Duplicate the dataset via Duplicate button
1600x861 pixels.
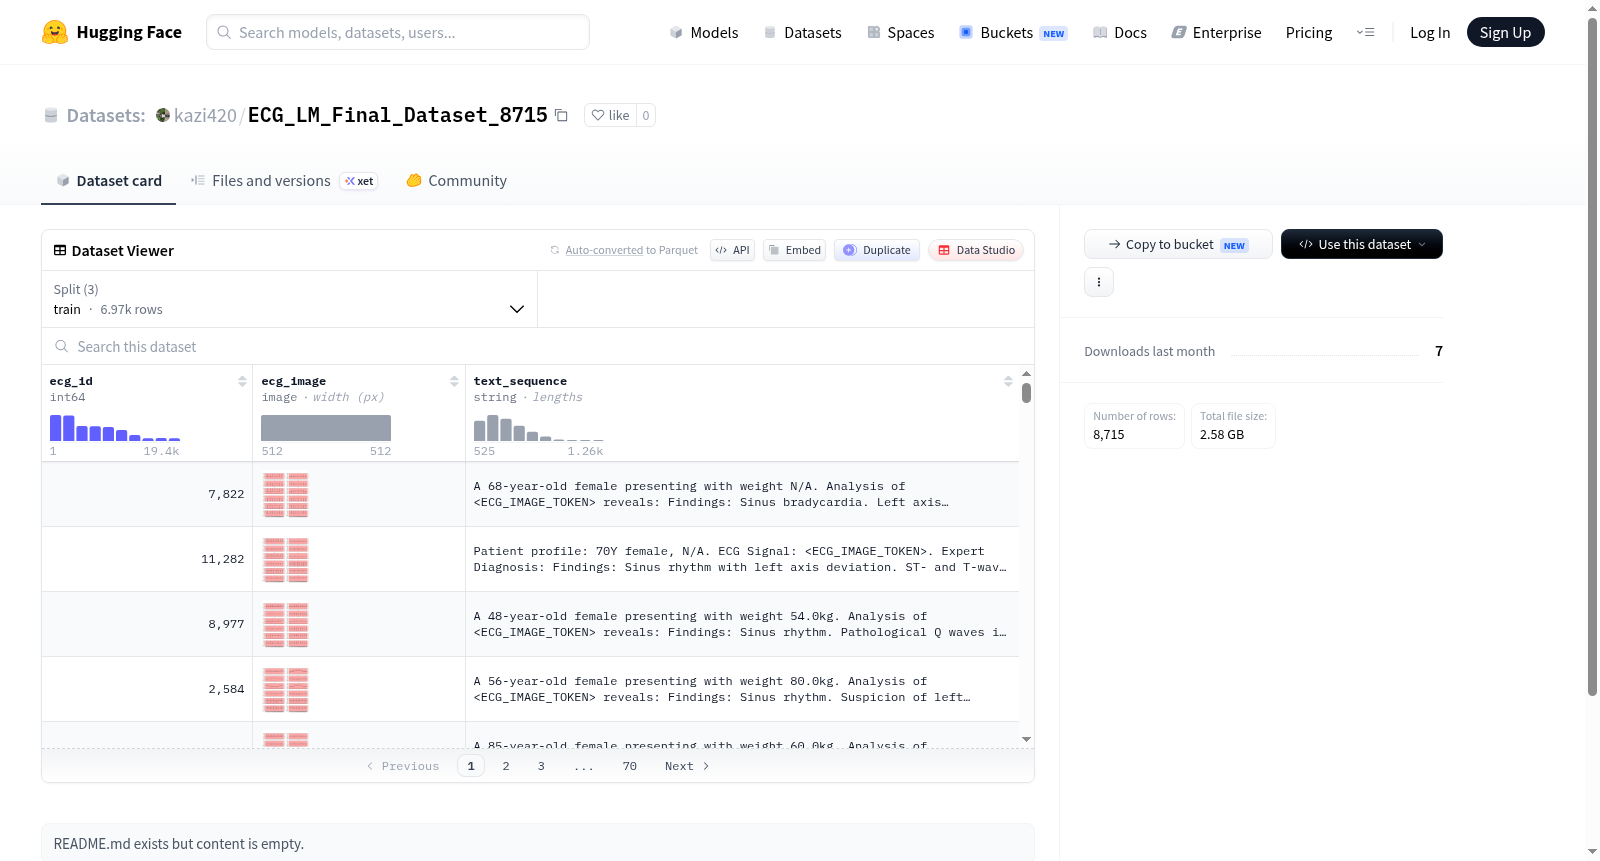877,250
